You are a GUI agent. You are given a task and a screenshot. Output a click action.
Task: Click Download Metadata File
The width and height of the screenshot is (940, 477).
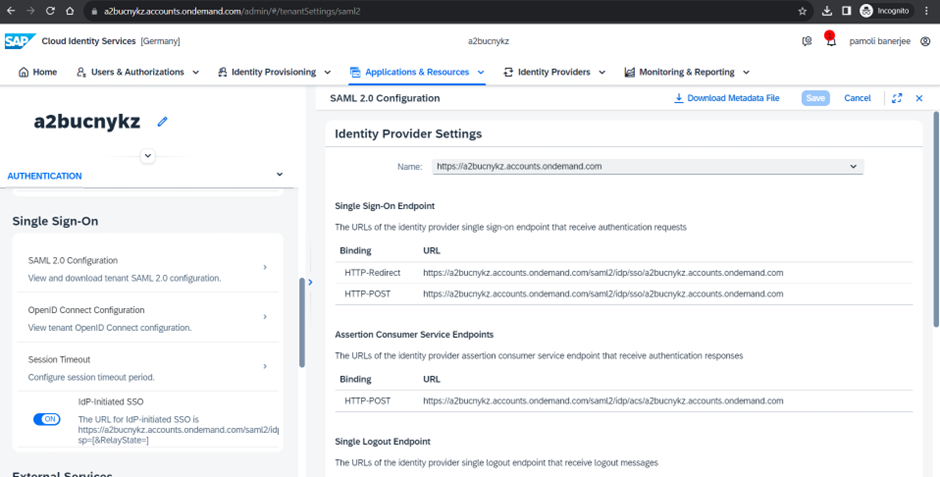point(727,98)
